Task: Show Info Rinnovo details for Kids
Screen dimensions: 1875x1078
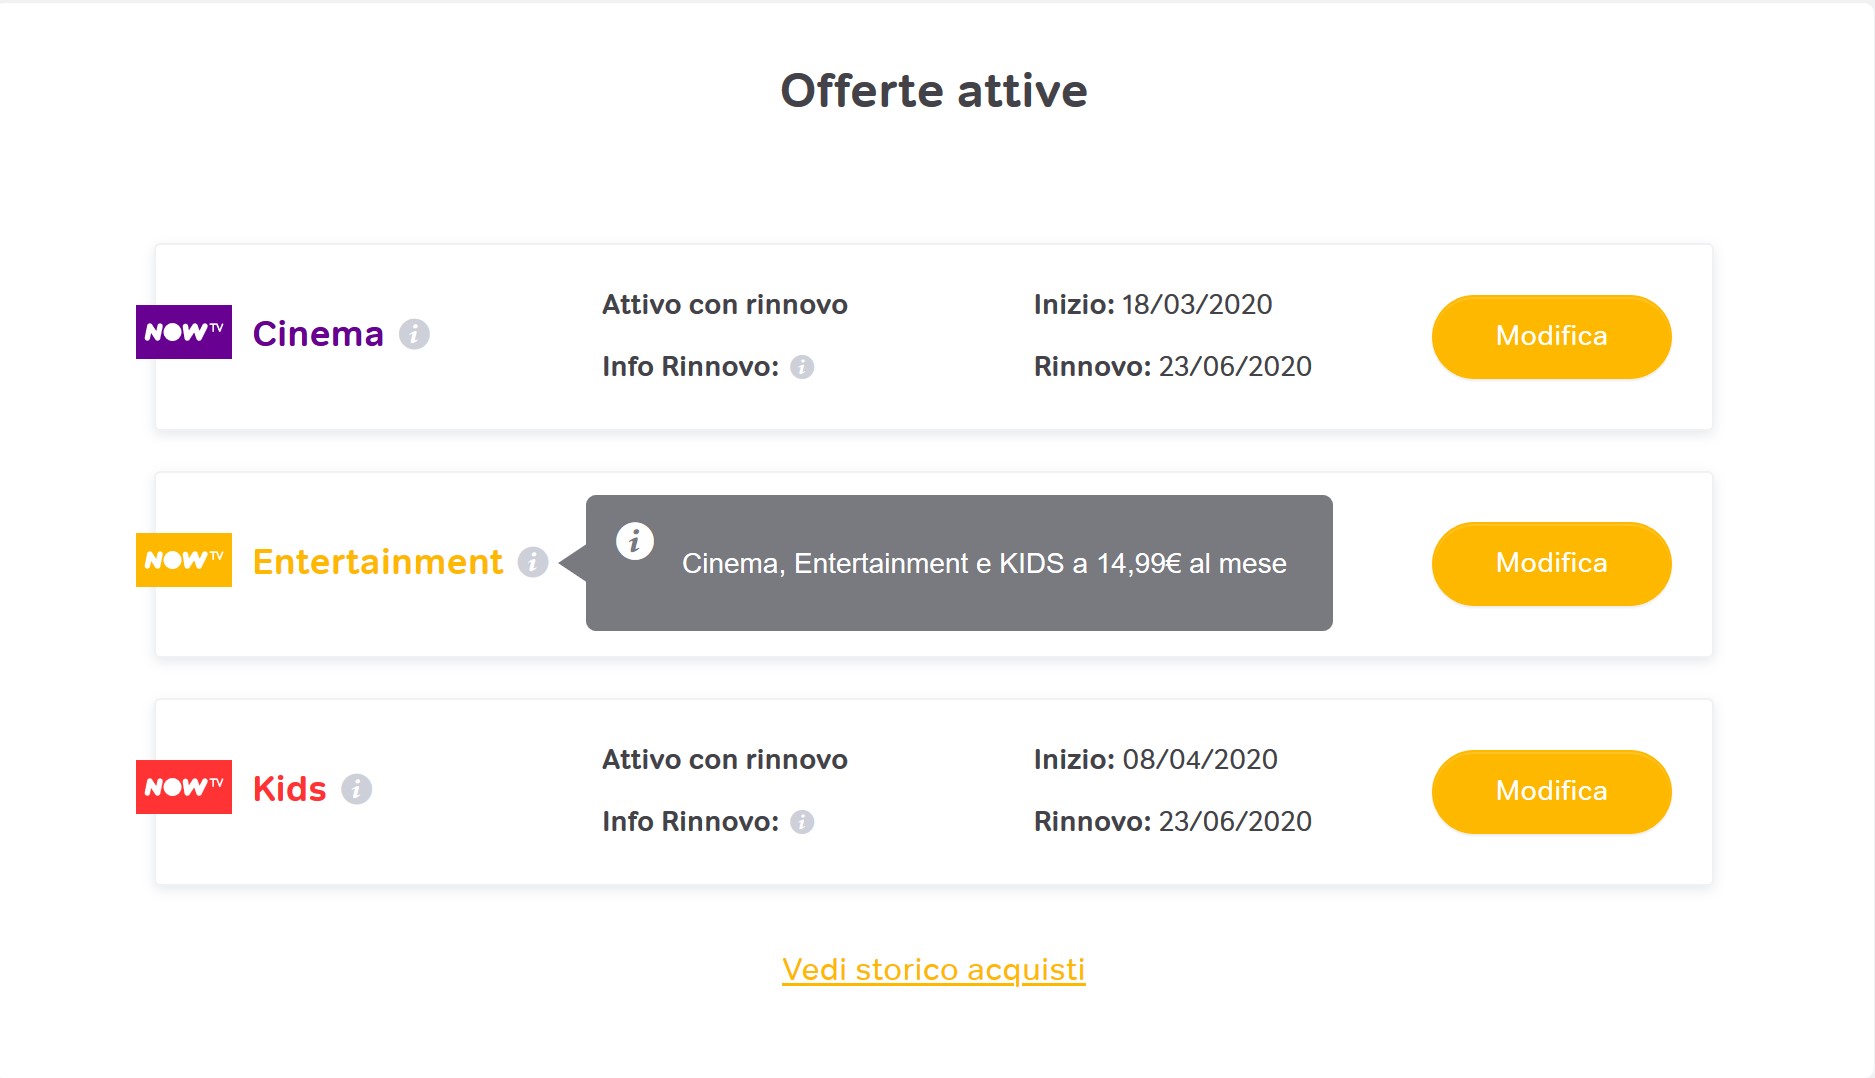Action: click(802, 822)
